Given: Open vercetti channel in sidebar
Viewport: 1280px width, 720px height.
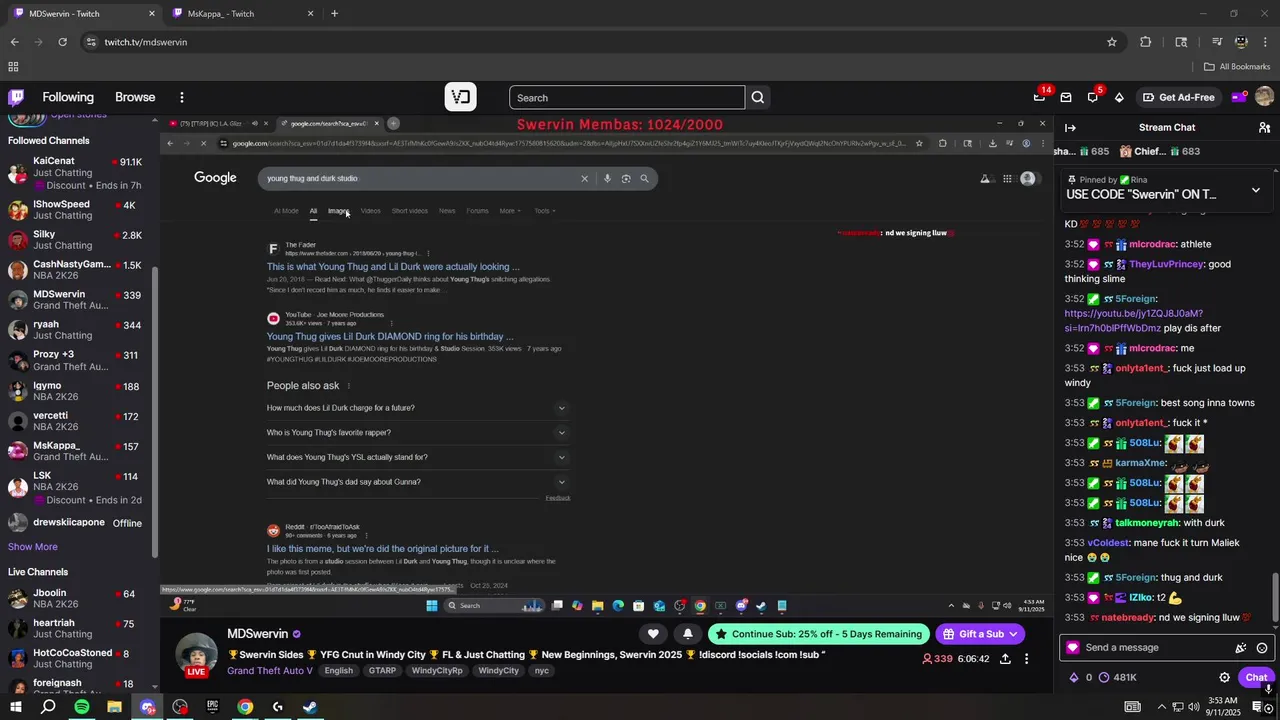Looking at the screenshot, I should pos(76,421).
